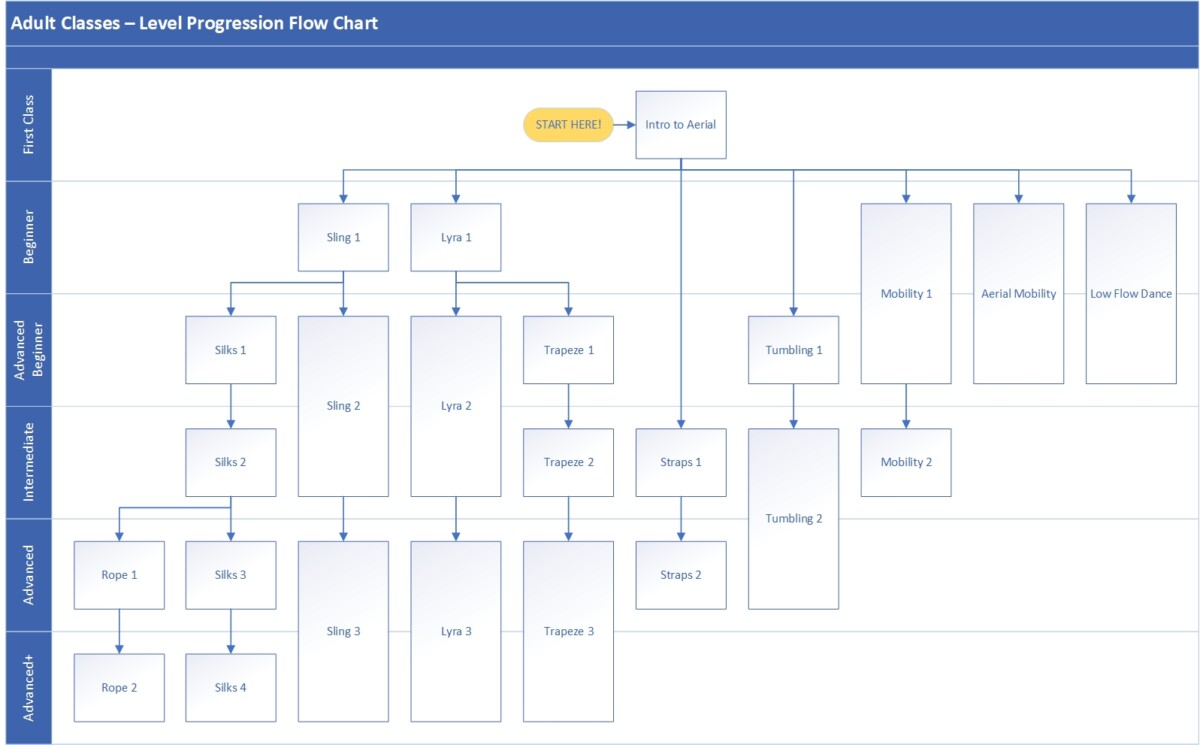Click the Sling 1 class box

pyautogui.click(x=343, y=237)
